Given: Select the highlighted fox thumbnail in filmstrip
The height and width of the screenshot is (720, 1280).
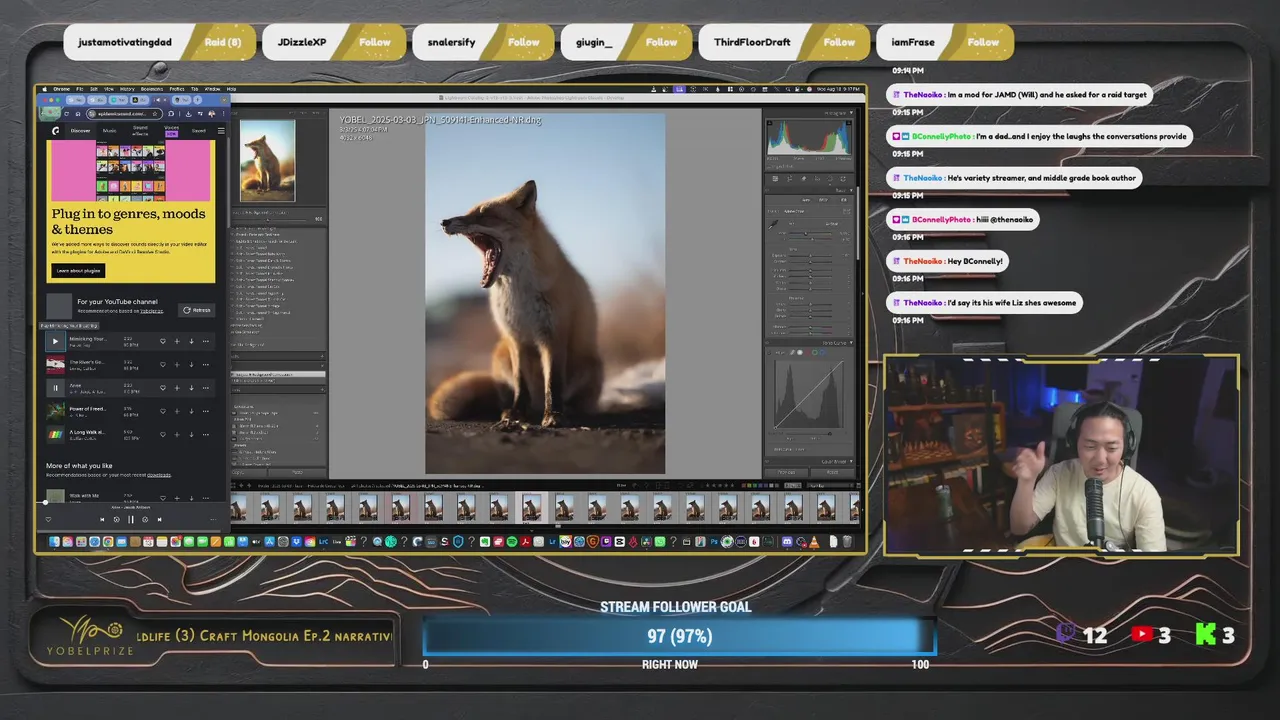Looking at the screenshot, I should point(531,507).
